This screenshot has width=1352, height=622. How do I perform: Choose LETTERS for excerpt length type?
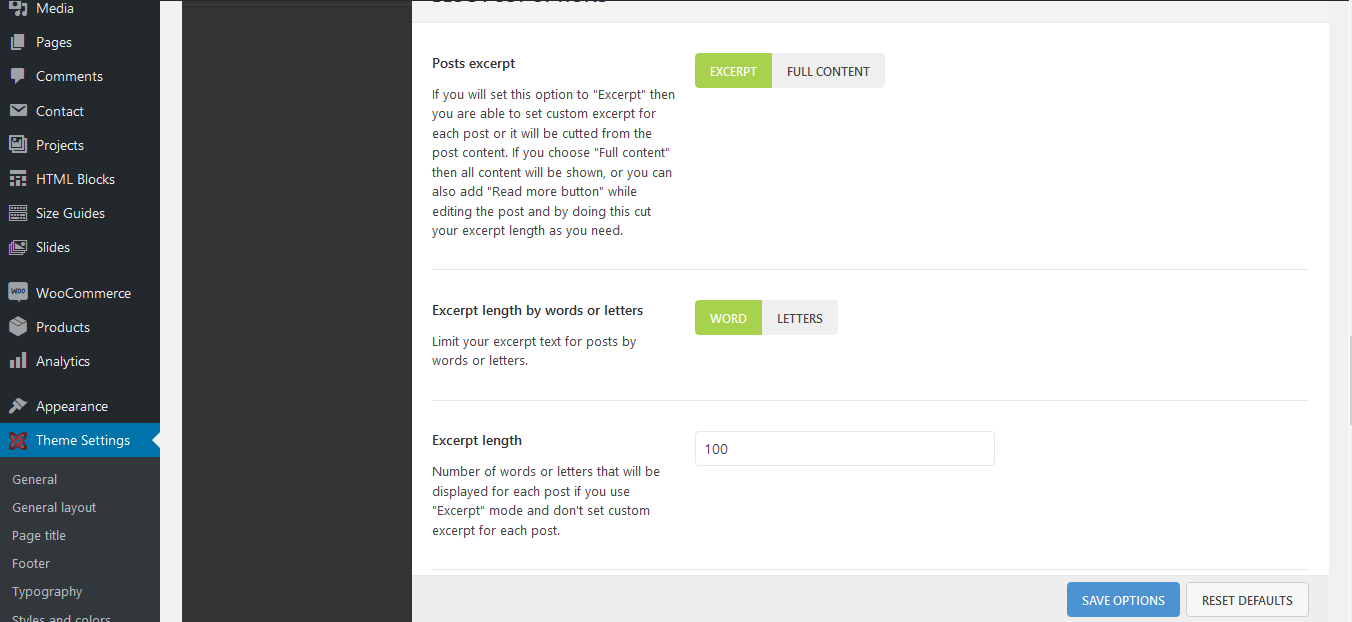[x=800, y=318]
